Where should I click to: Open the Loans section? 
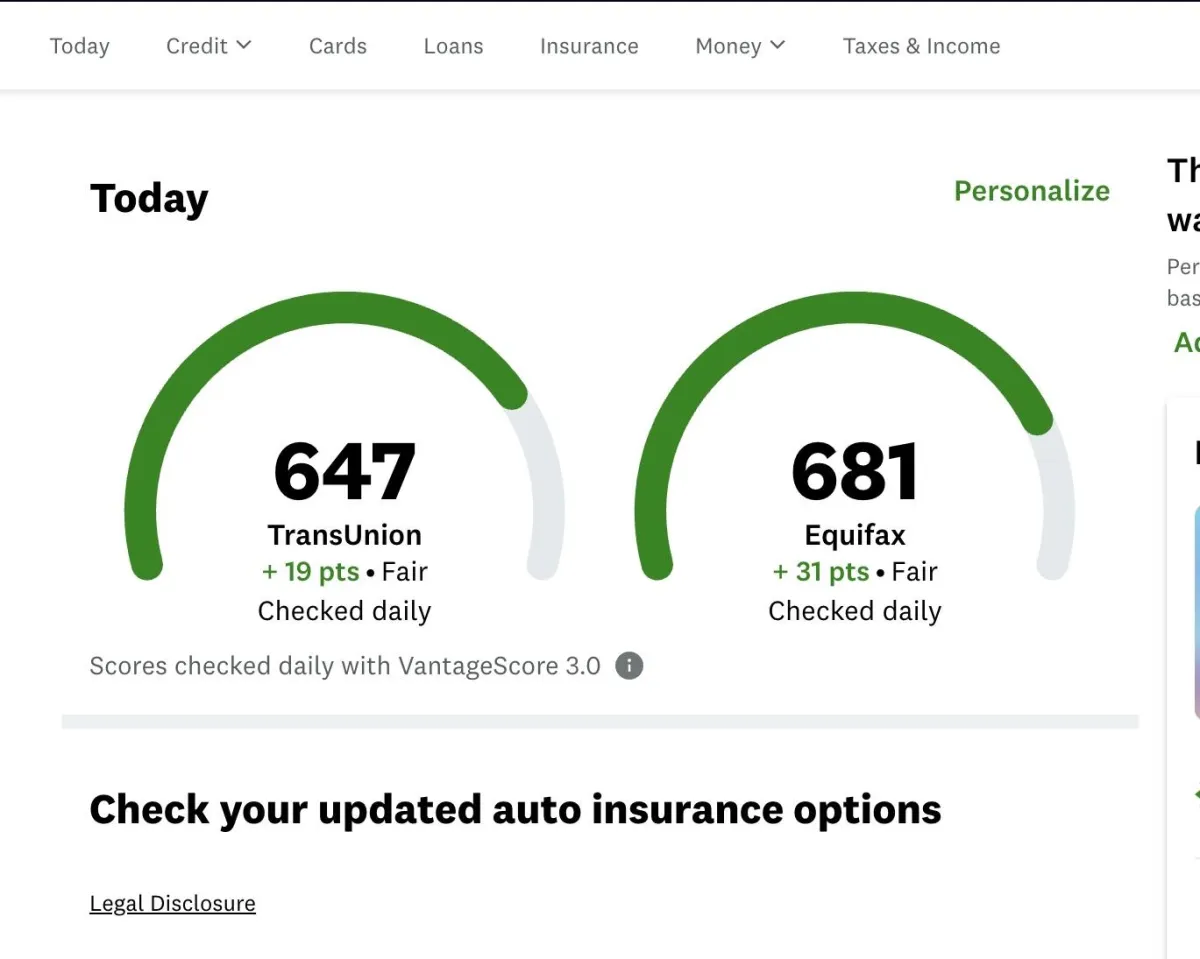(x=453, y=46)
